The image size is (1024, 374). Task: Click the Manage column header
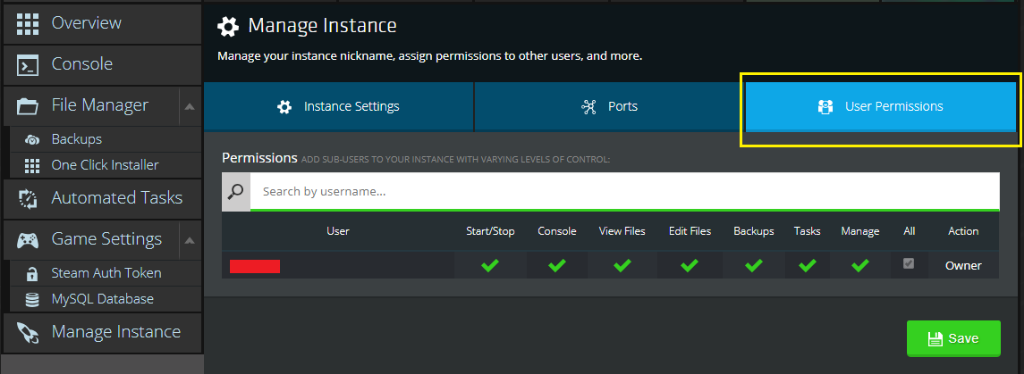860,231
